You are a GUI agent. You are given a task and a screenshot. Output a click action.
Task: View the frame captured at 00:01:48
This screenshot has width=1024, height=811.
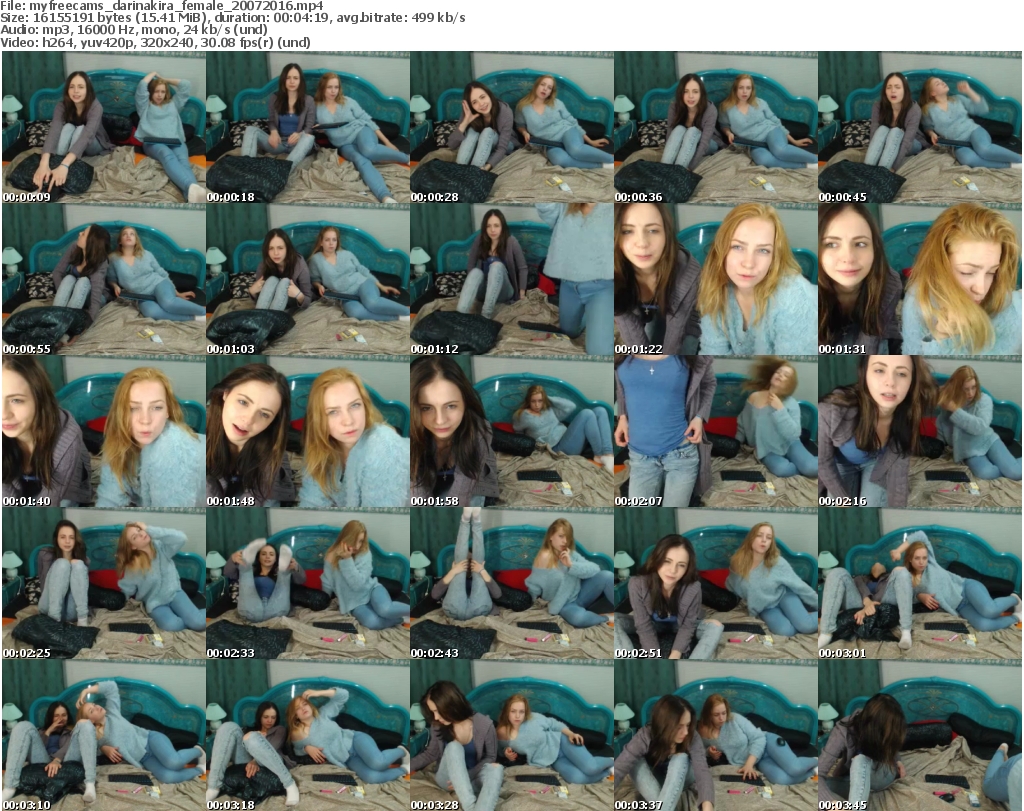(x=308, y=432)
